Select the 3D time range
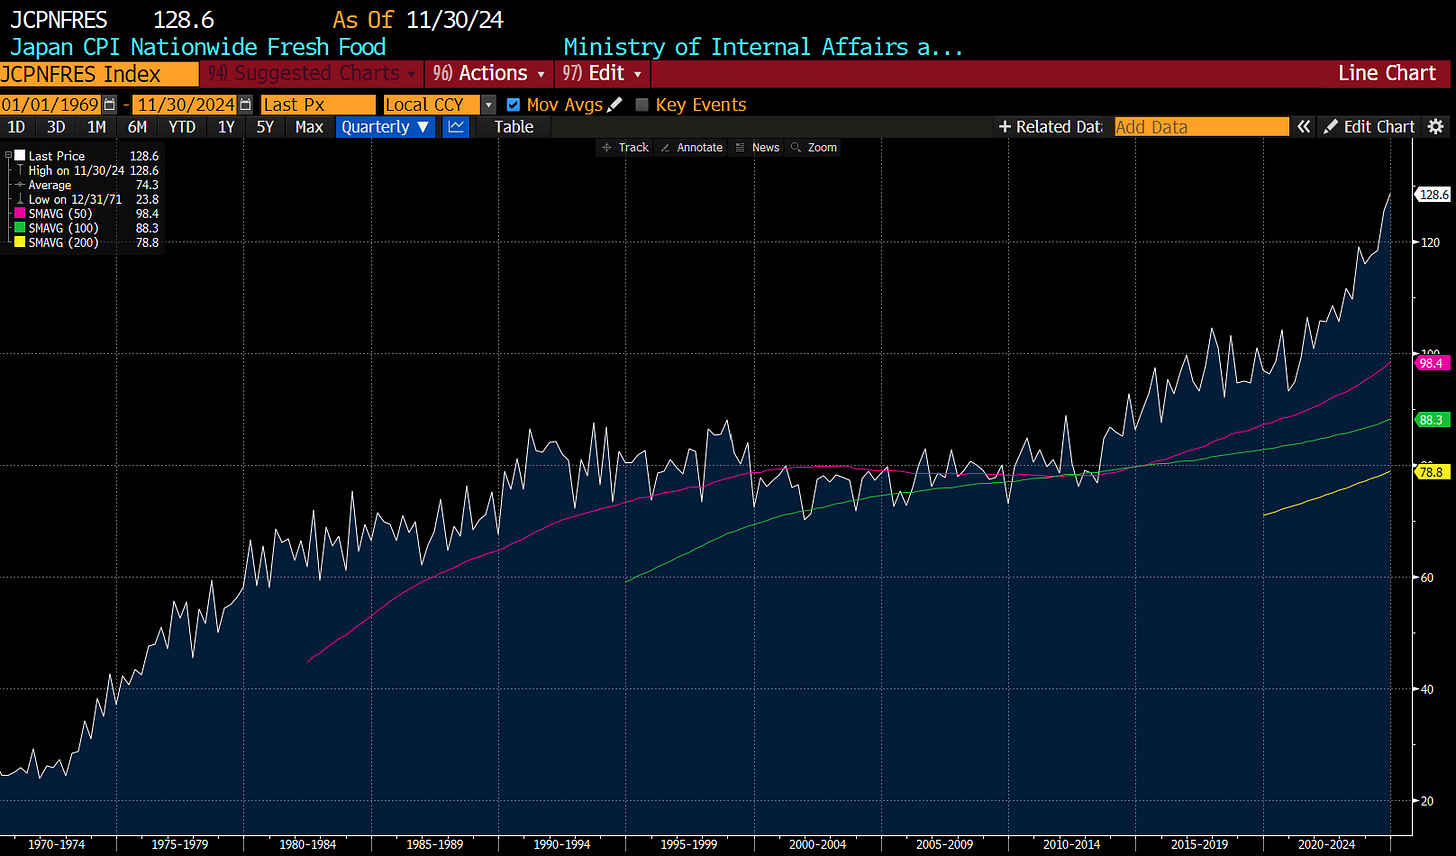 (x=56, y=127)
